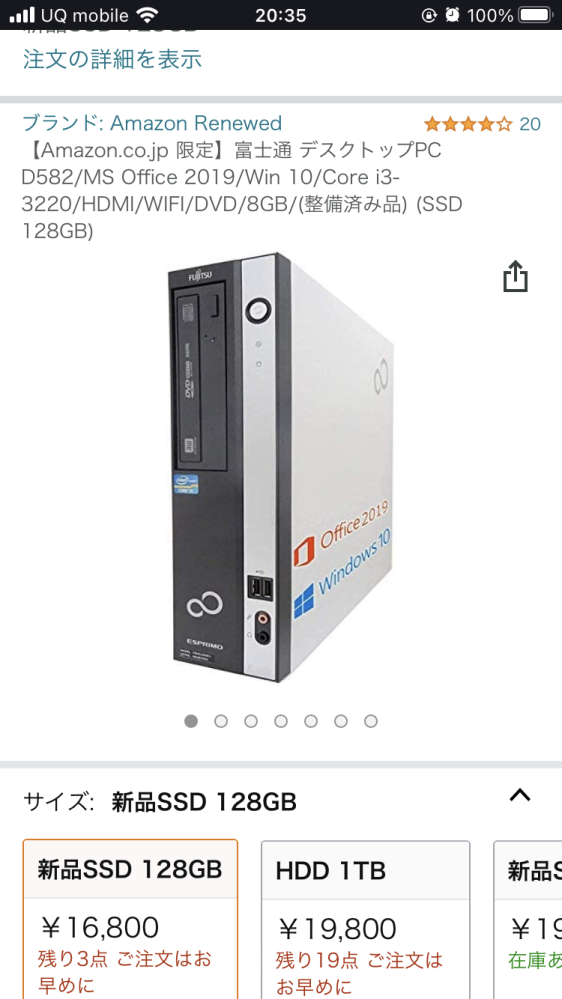This screenshot has height=999, width=562.
Task: Tap the Fujitsu desktop PC product image
Action: [x=281, y=468]
